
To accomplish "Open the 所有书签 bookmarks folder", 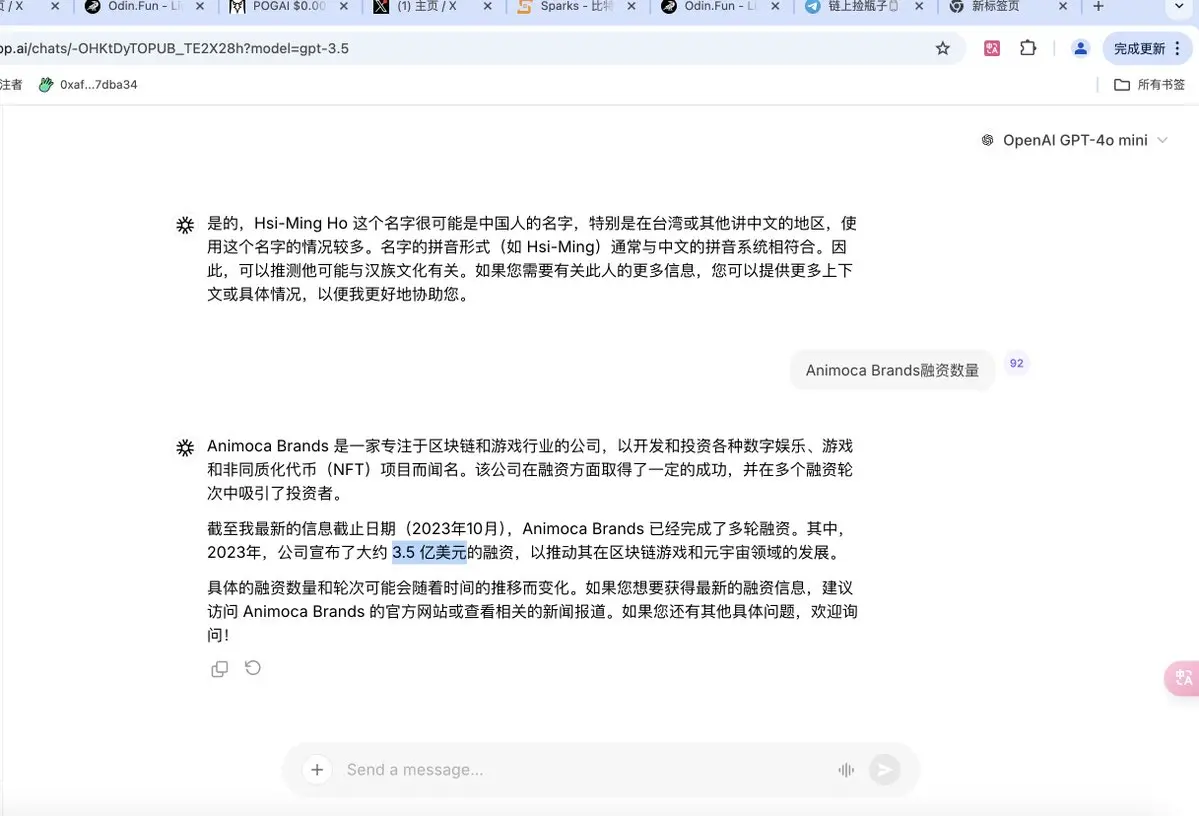I will pyautogui.click(x=1149, y=85).
